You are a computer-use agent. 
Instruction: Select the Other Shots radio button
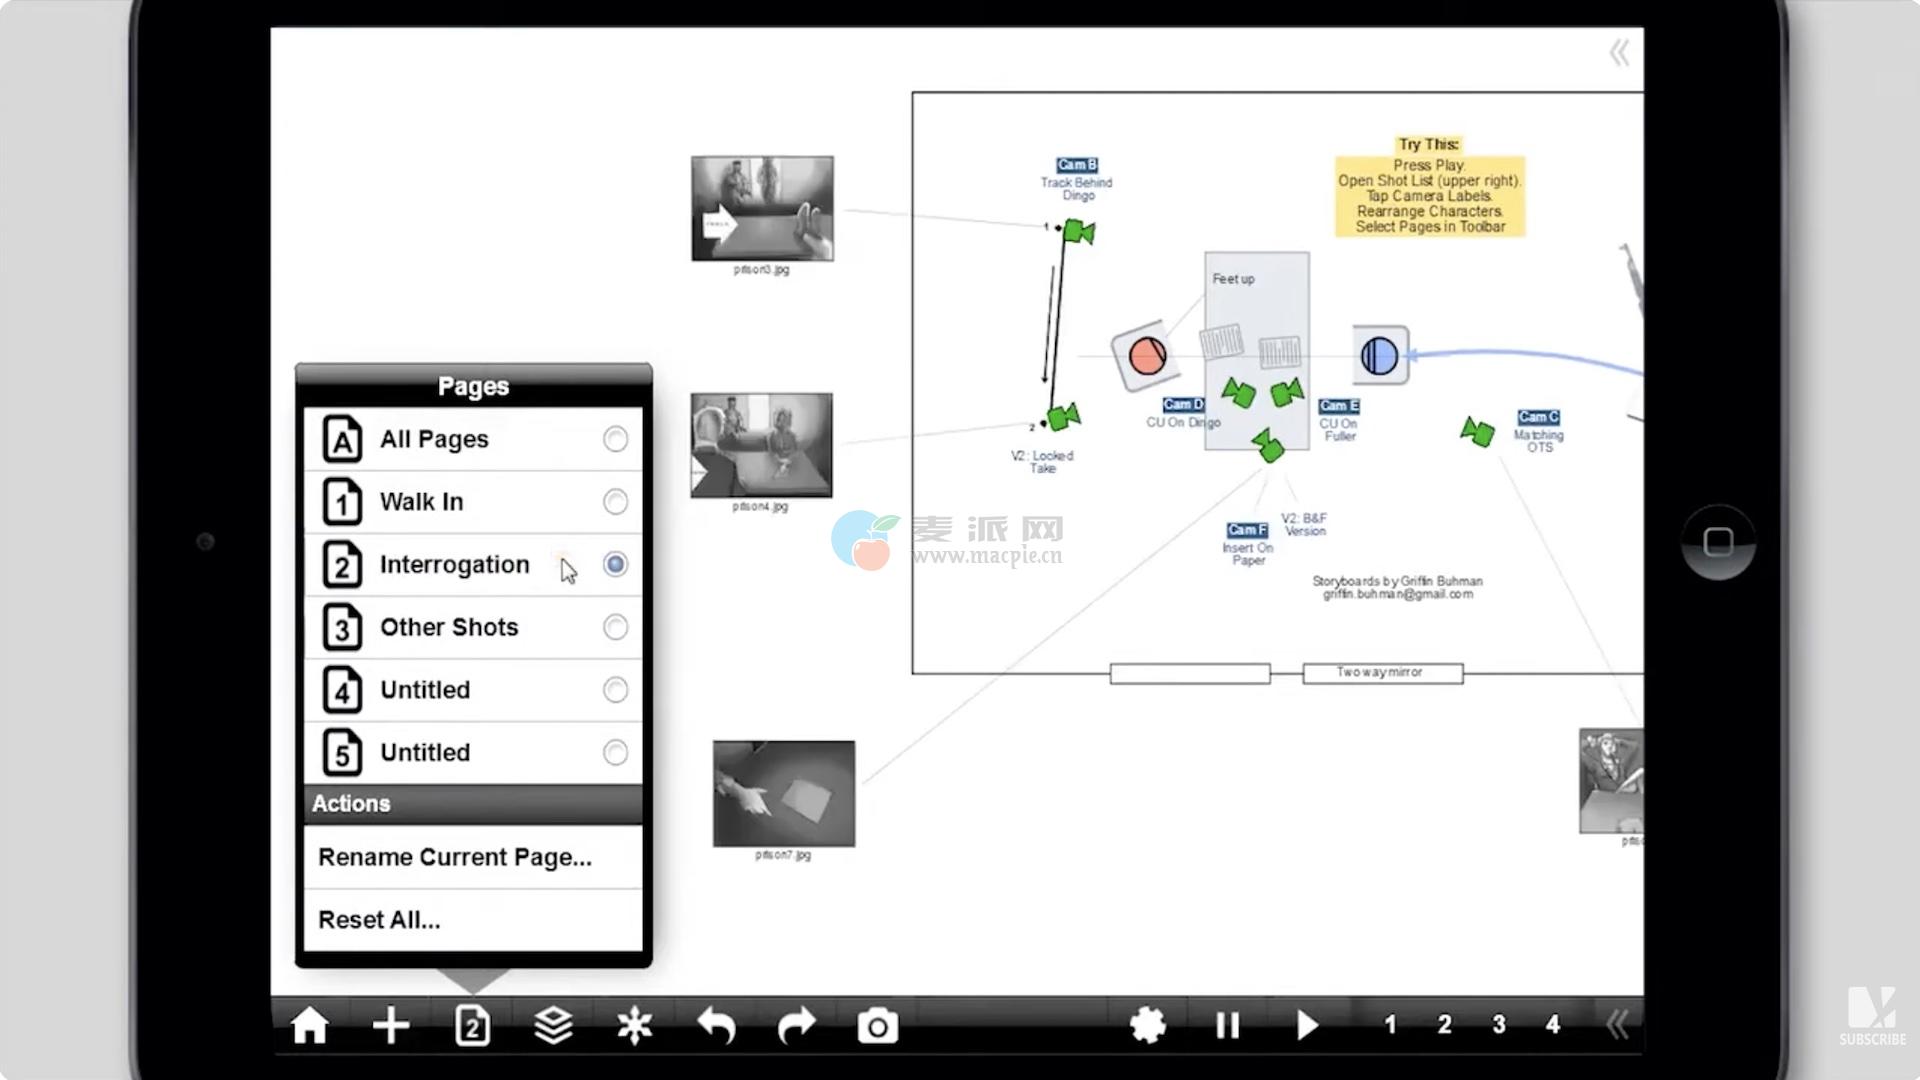tap(615, 627)
